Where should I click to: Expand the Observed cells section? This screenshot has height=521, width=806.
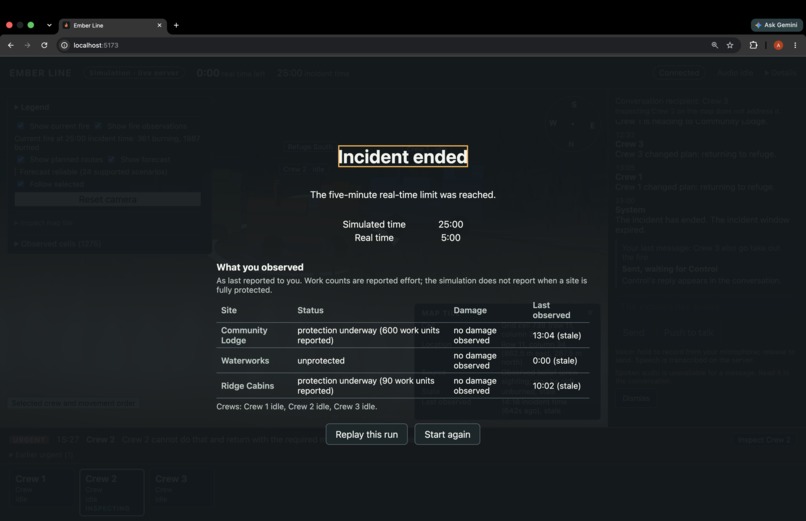coord(58,244)
